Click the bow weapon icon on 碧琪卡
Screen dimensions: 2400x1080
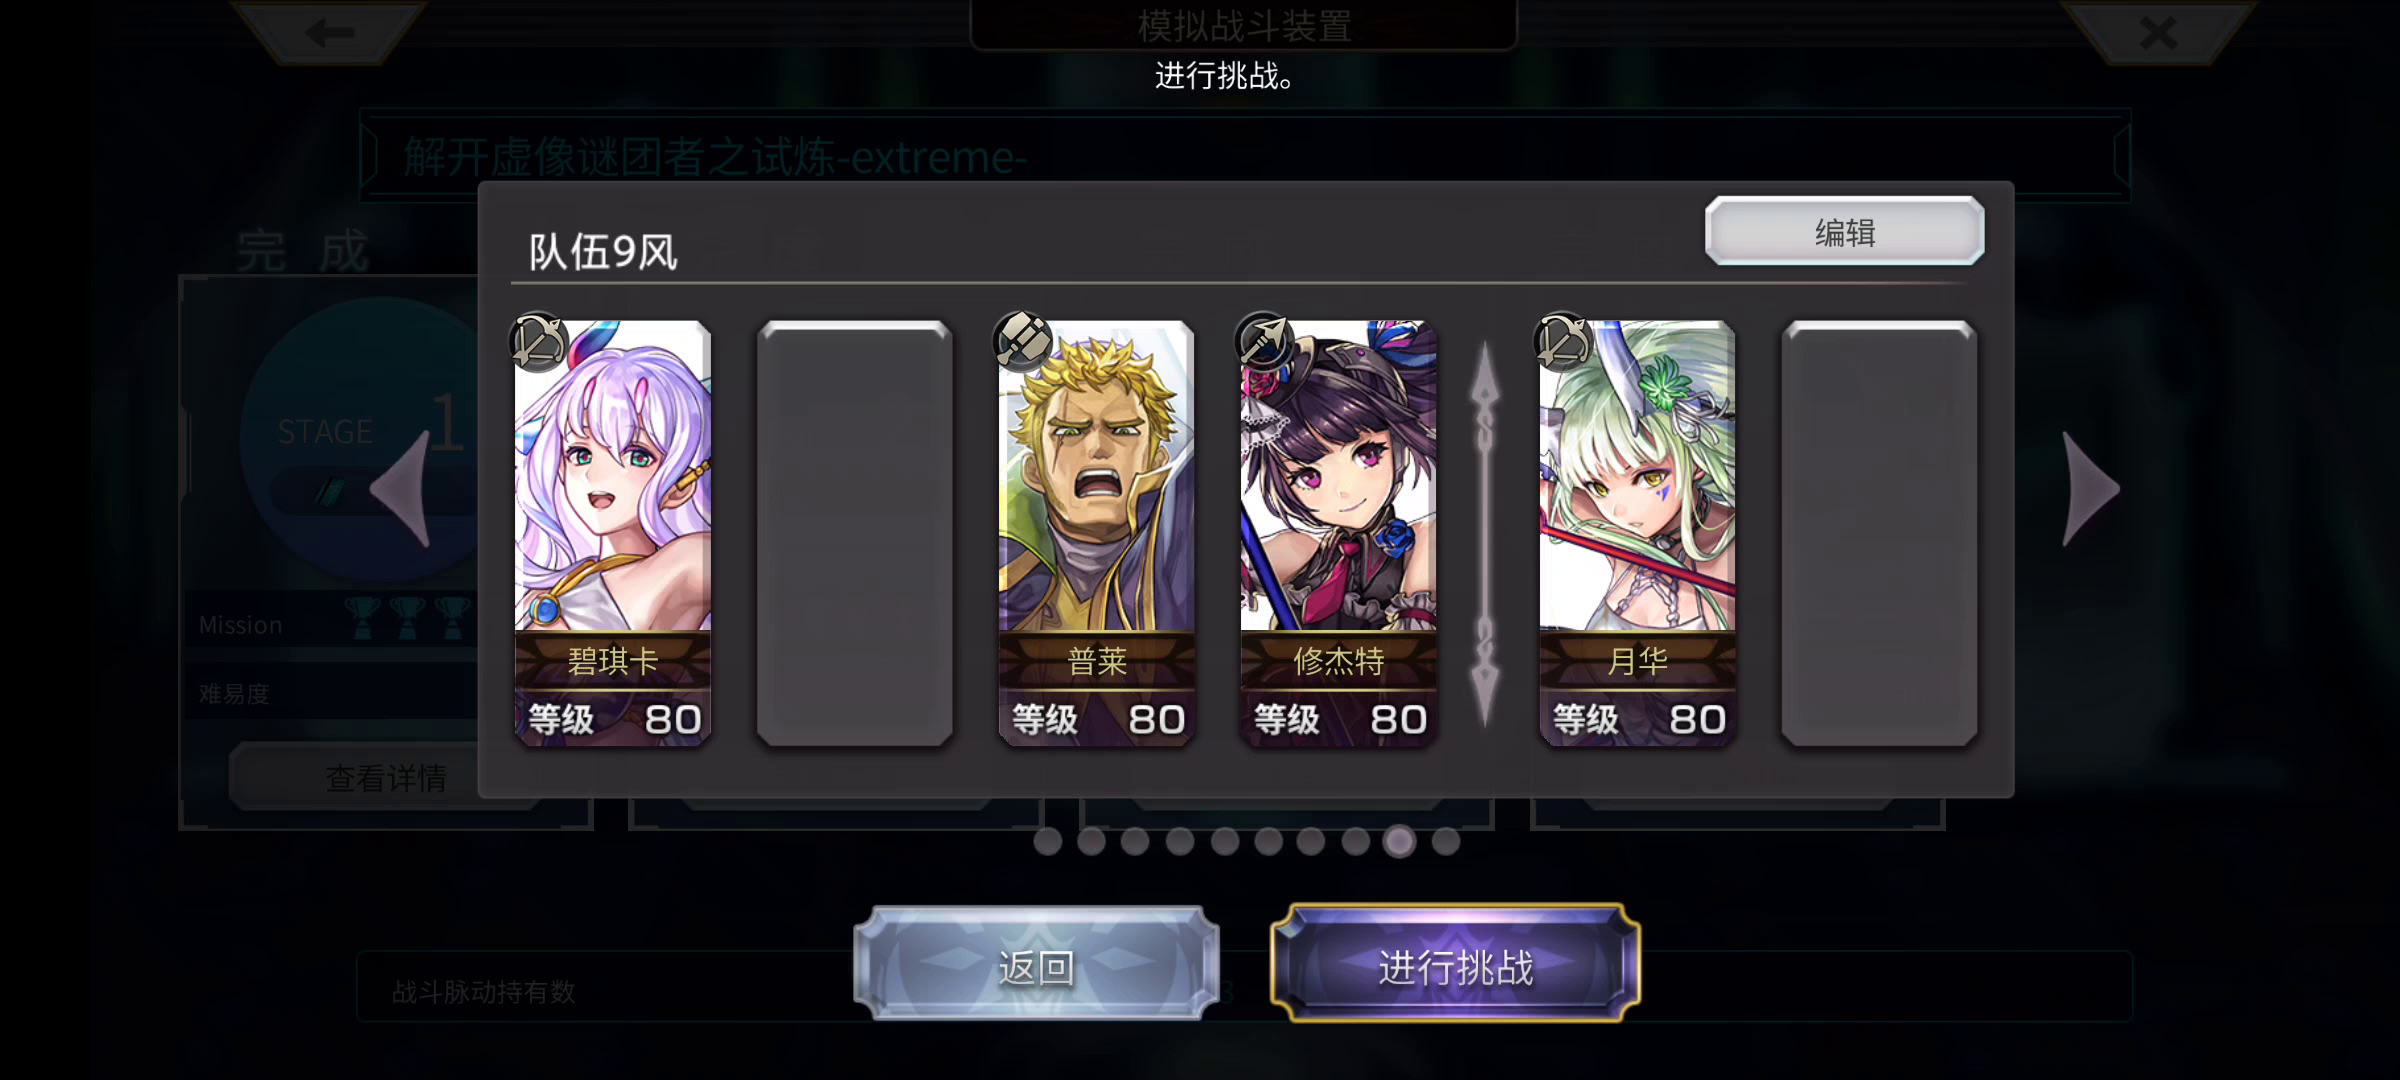[x=539, y=342]
